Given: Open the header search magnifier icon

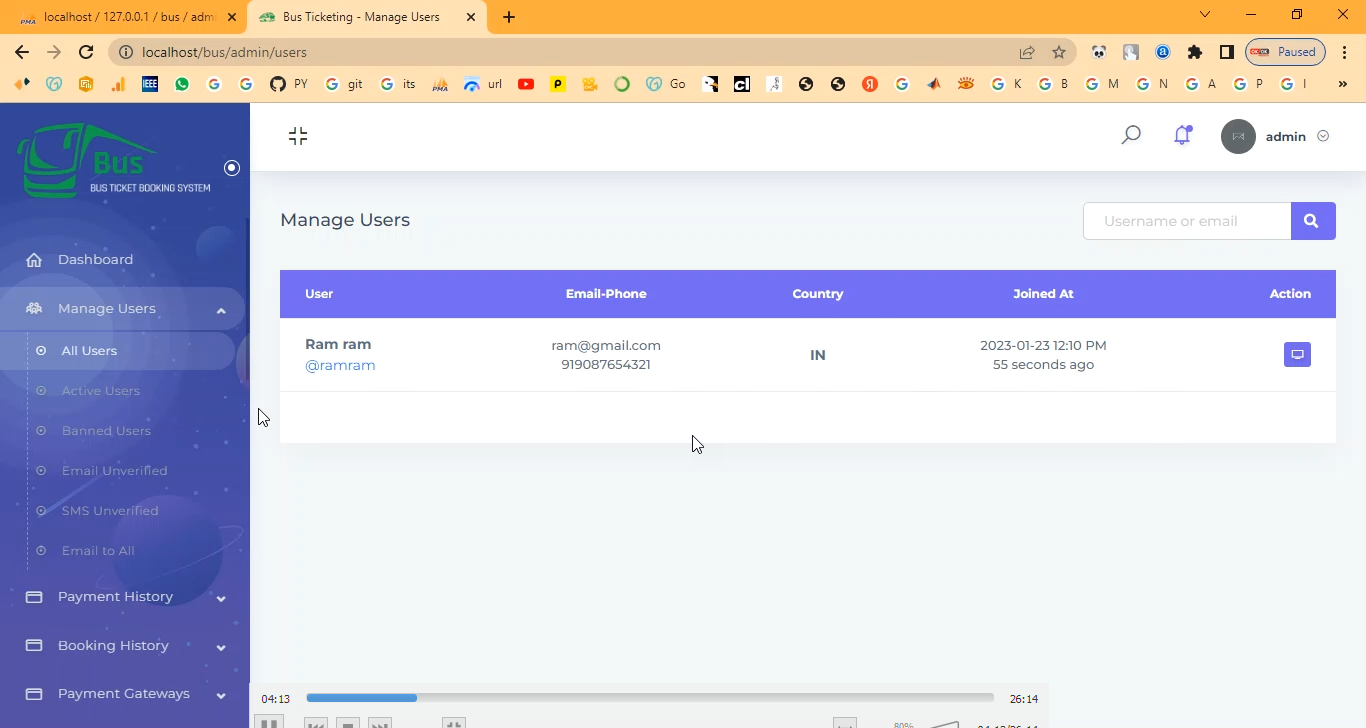Looking at the screenshot, I should tap(1131, 135).
